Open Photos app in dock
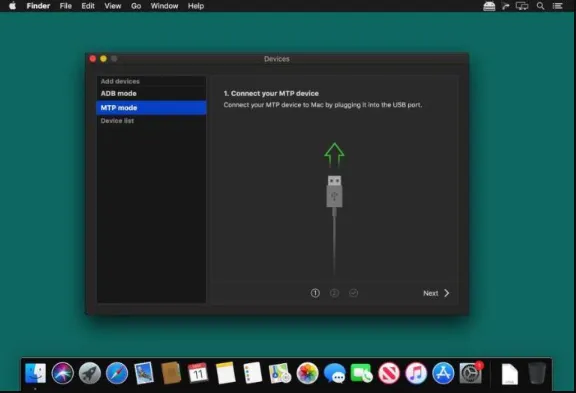This screenshot has height=393, width=576. click(x=307, y=373)
